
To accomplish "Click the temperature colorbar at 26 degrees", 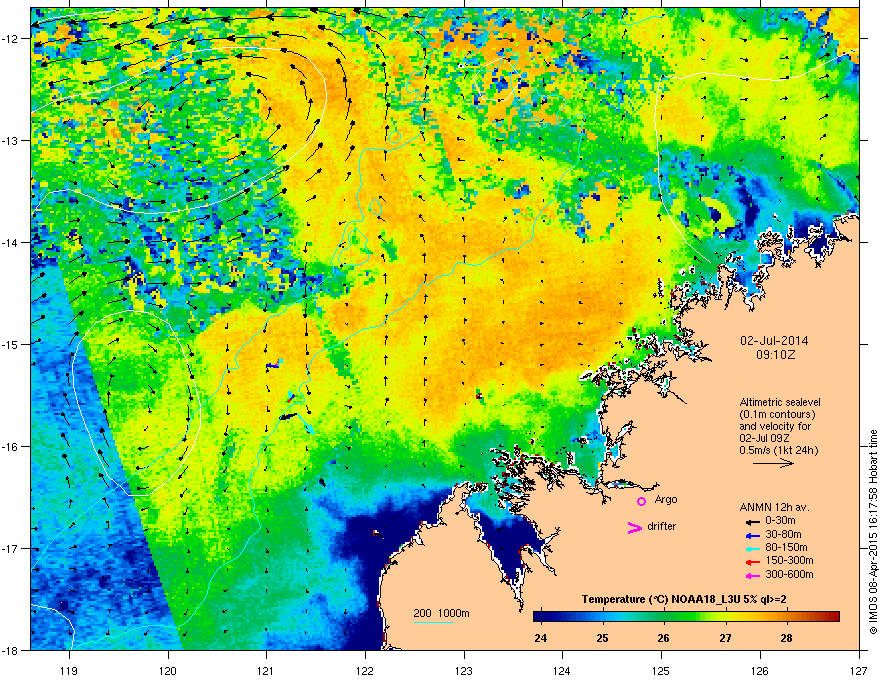I will pyautogui.click(x=664, y=616).
